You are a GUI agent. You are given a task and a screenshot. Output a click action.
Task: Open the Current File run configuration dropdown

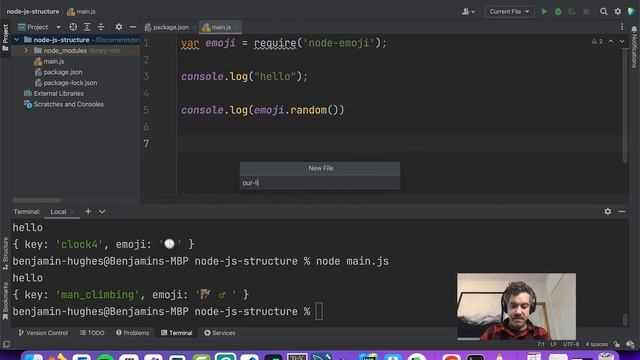pos(509,12)
